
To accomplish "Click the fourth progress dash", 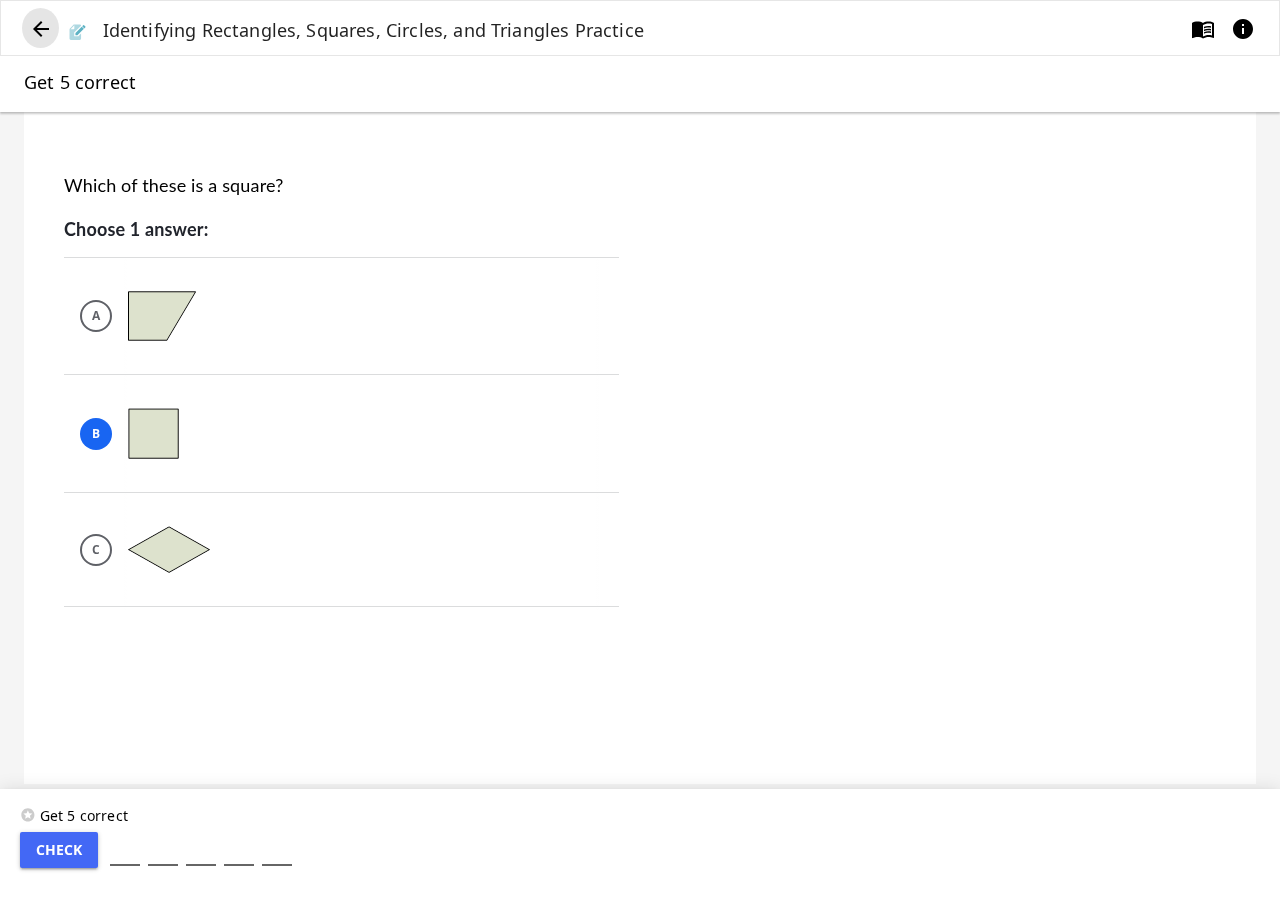I will [239, 864].
